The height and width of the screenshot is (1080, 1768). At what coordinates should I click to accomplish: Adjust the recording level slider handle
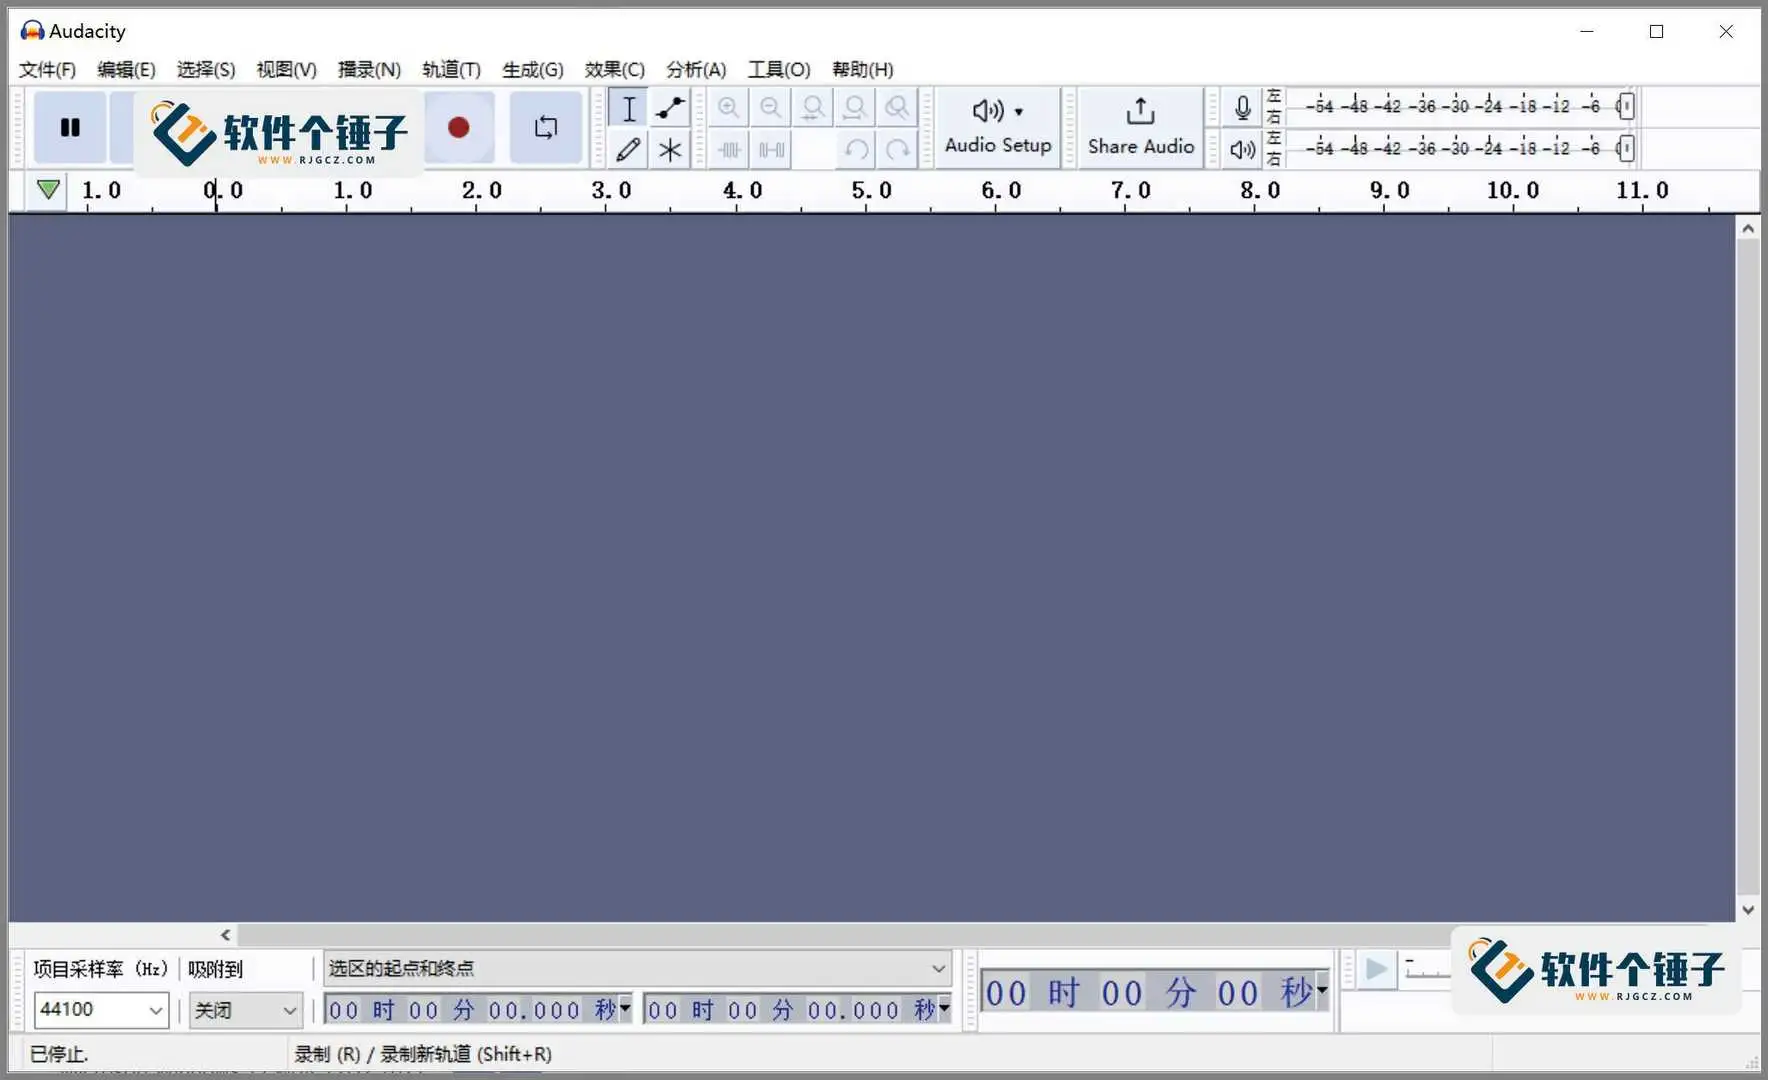(1626, 106)
